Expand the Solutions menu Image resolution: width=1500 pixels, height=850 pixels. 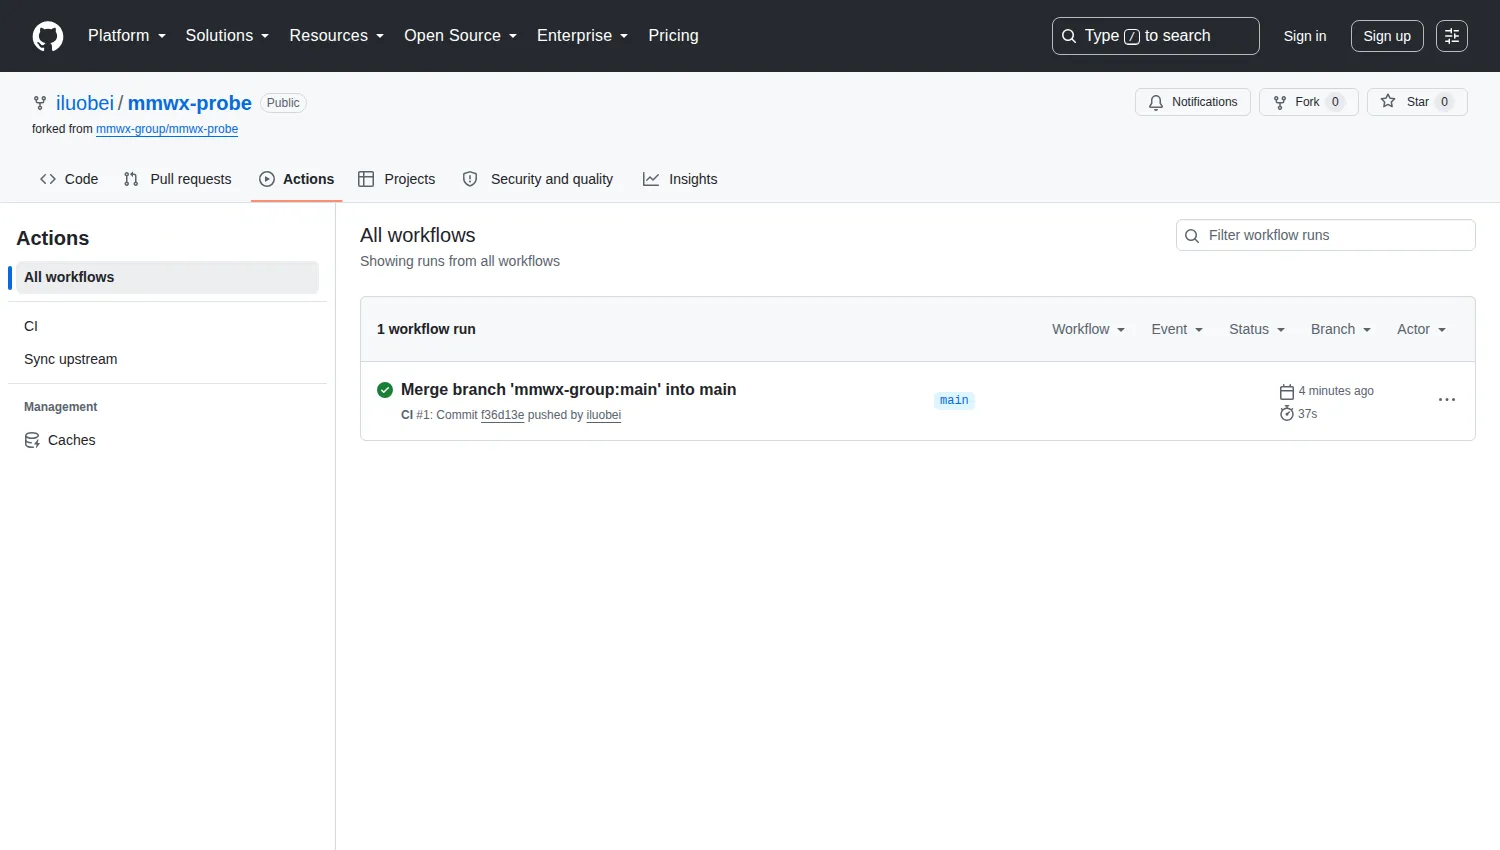tap(227, 36)
